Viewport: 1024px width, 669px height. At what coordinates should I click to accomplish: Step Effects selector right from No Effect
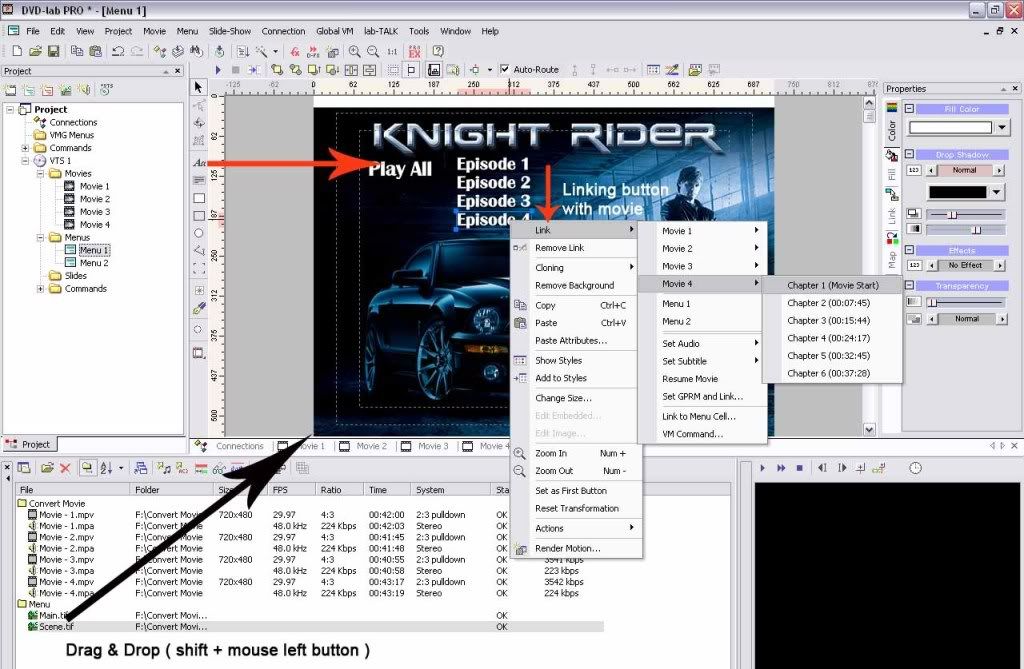999,265
